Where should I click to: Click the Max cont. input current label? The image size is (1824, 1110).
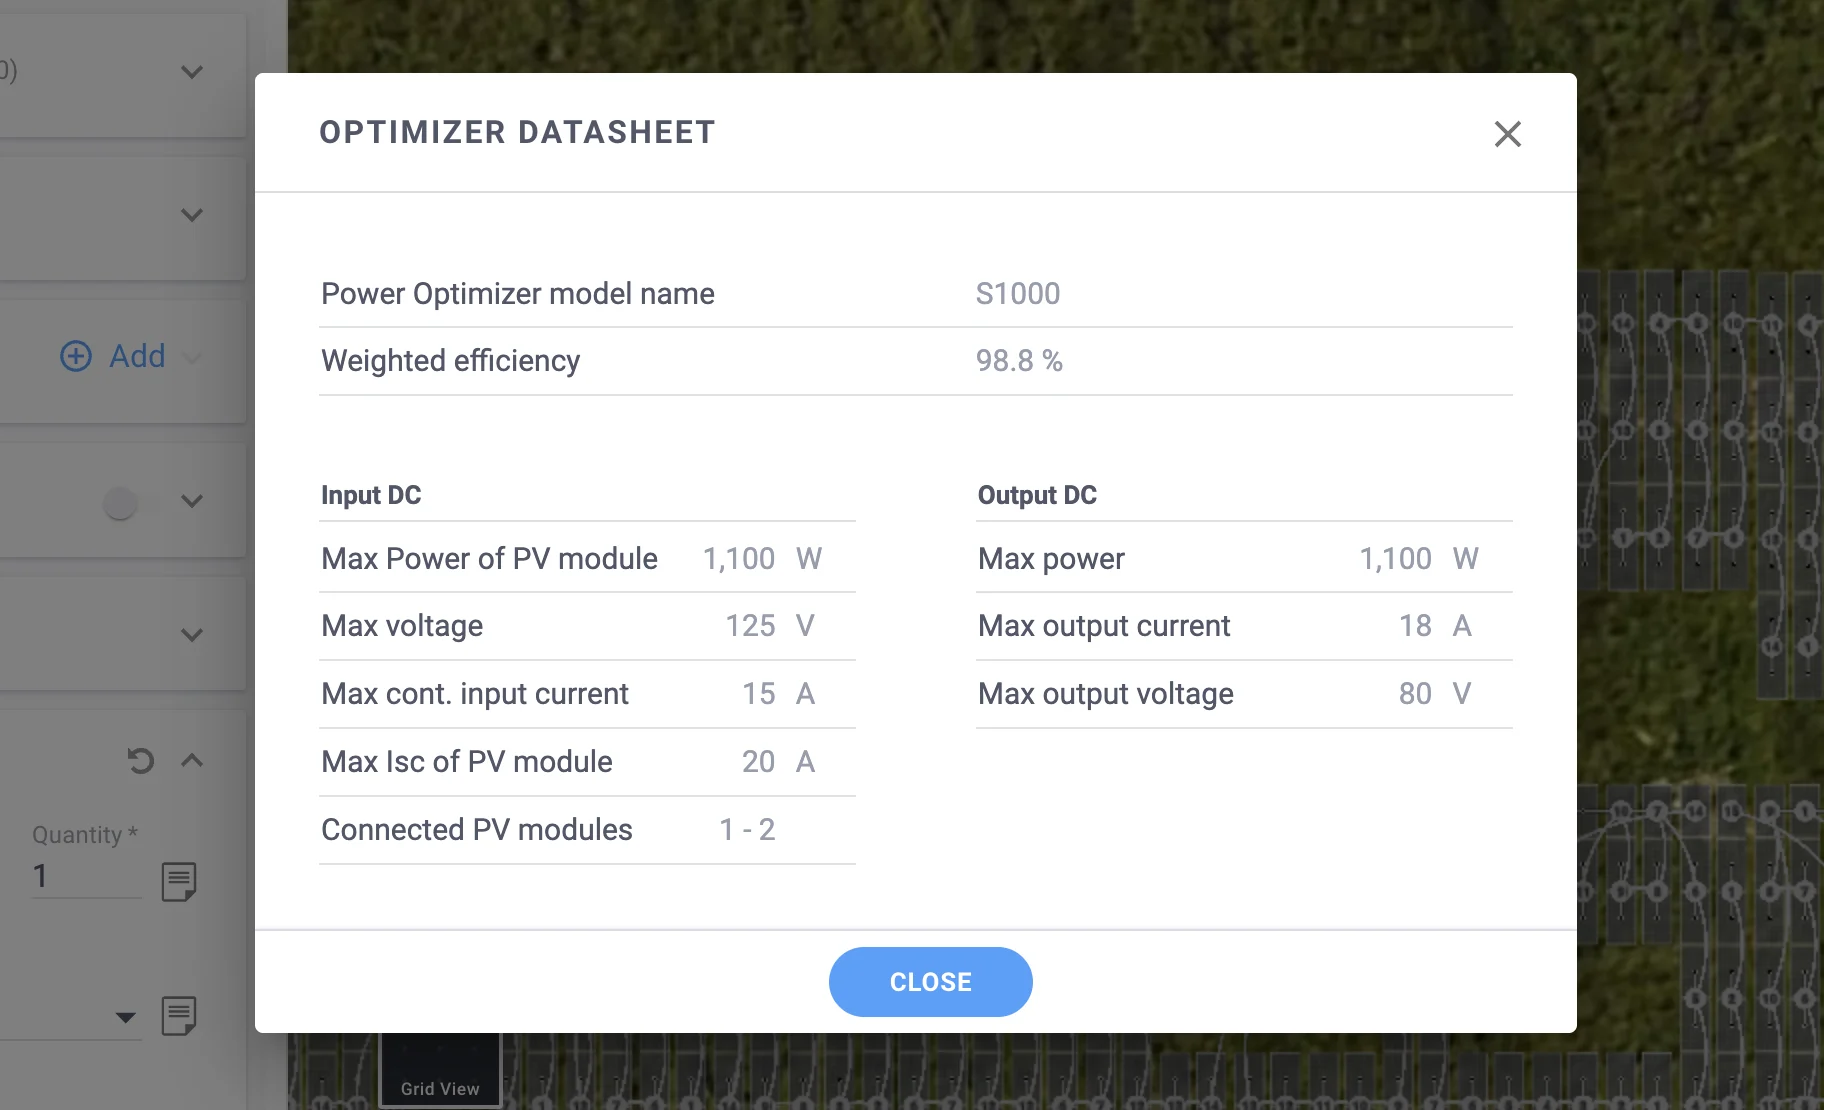475,694
